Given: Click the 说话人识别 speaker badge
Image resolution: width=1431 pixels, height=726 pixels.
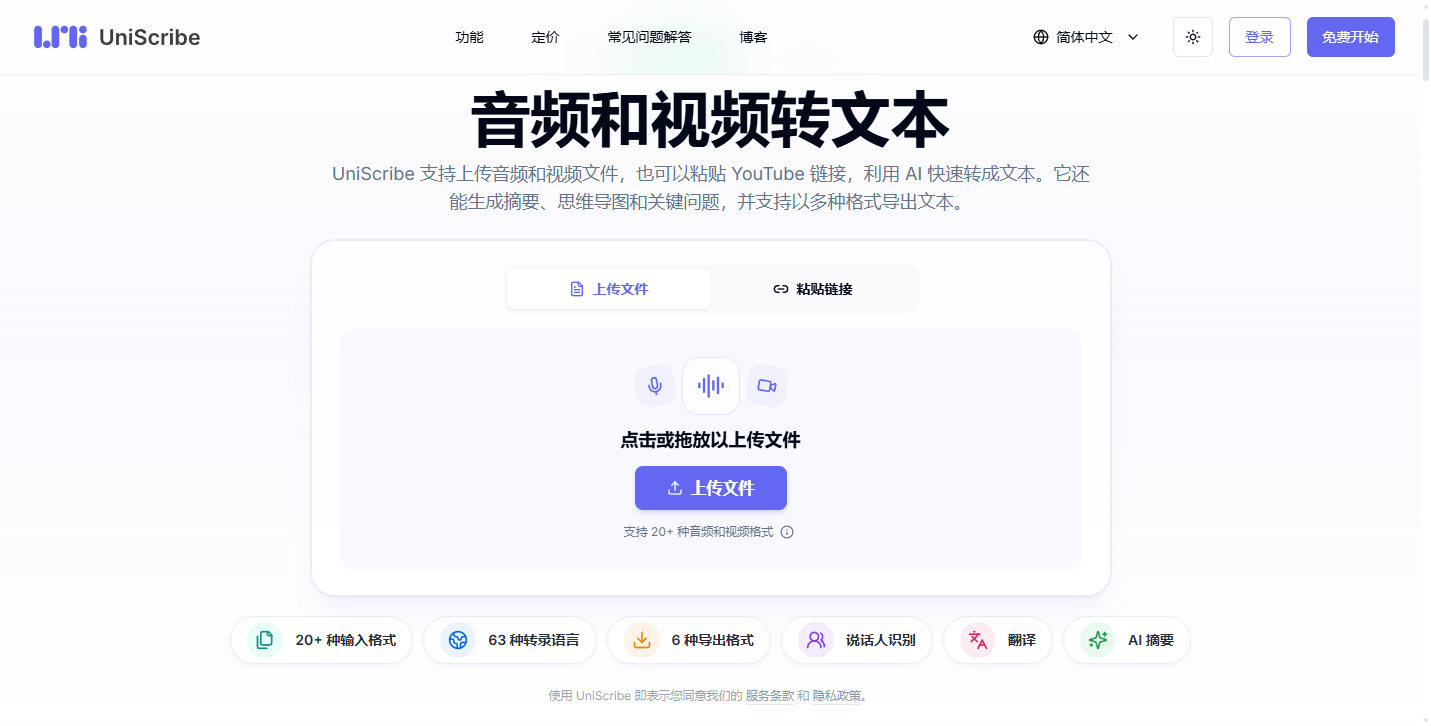Looking at the screenshot, I should click(857, 640).
